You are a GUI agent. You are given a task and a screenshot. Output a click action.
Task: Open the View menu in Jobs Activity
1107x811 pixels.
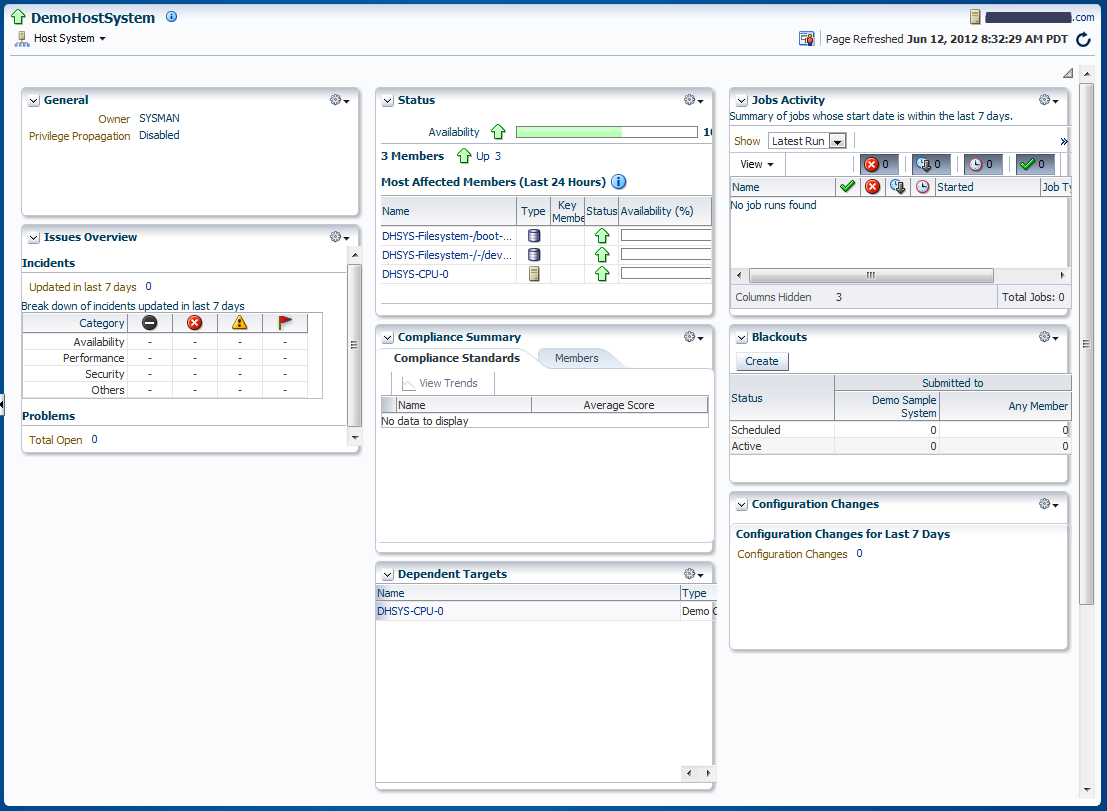[x=757, y=164]
